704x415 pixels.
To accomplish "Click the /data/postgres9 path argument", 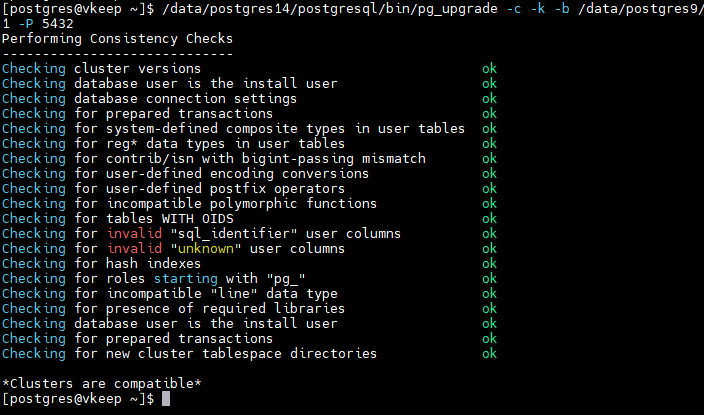I will (x=641, y=9).
